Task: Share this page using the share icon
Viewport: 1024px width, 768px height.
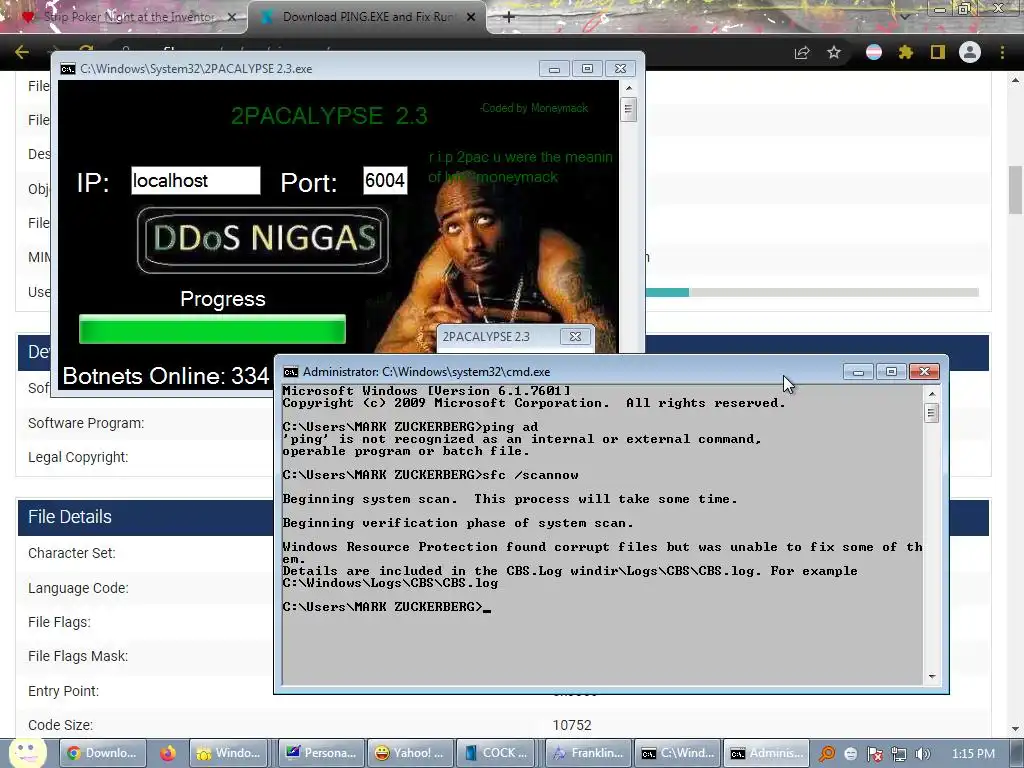Action: [x=802, y=52]
